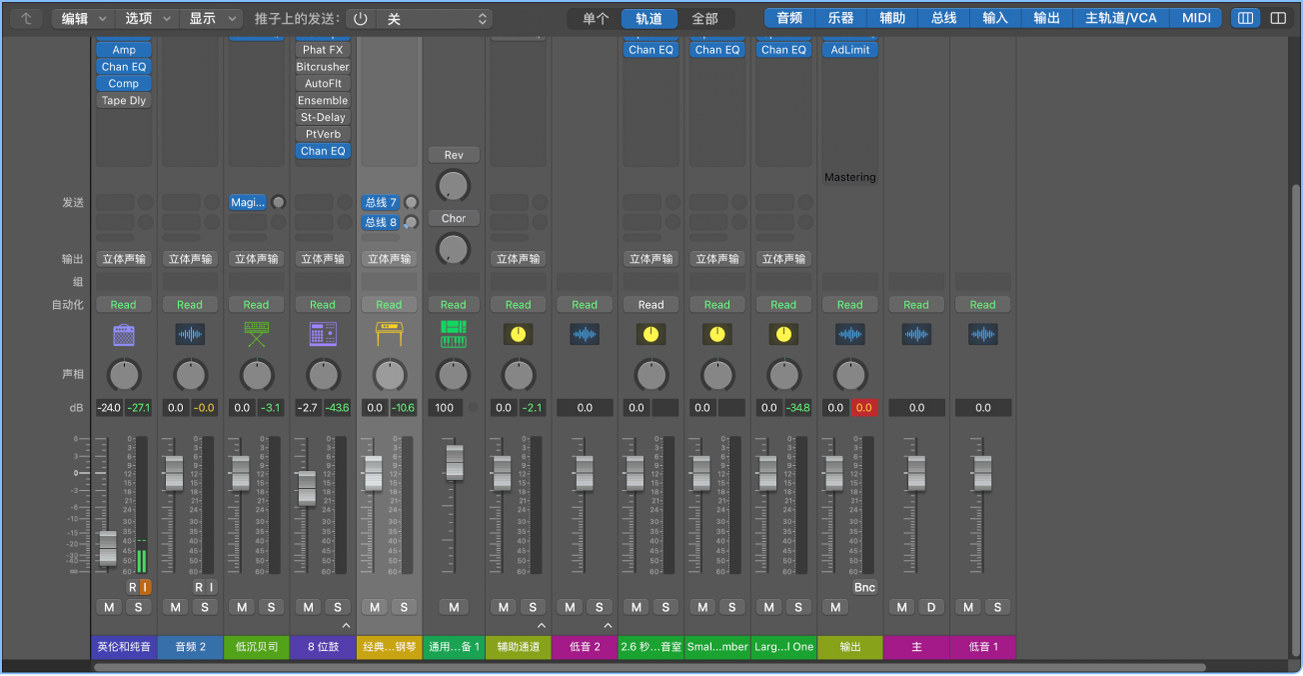The height and width of the screenshot is (676, 1303).
Task: Click the horizontal scrollbar at mixer bottom
Action: 650,667
